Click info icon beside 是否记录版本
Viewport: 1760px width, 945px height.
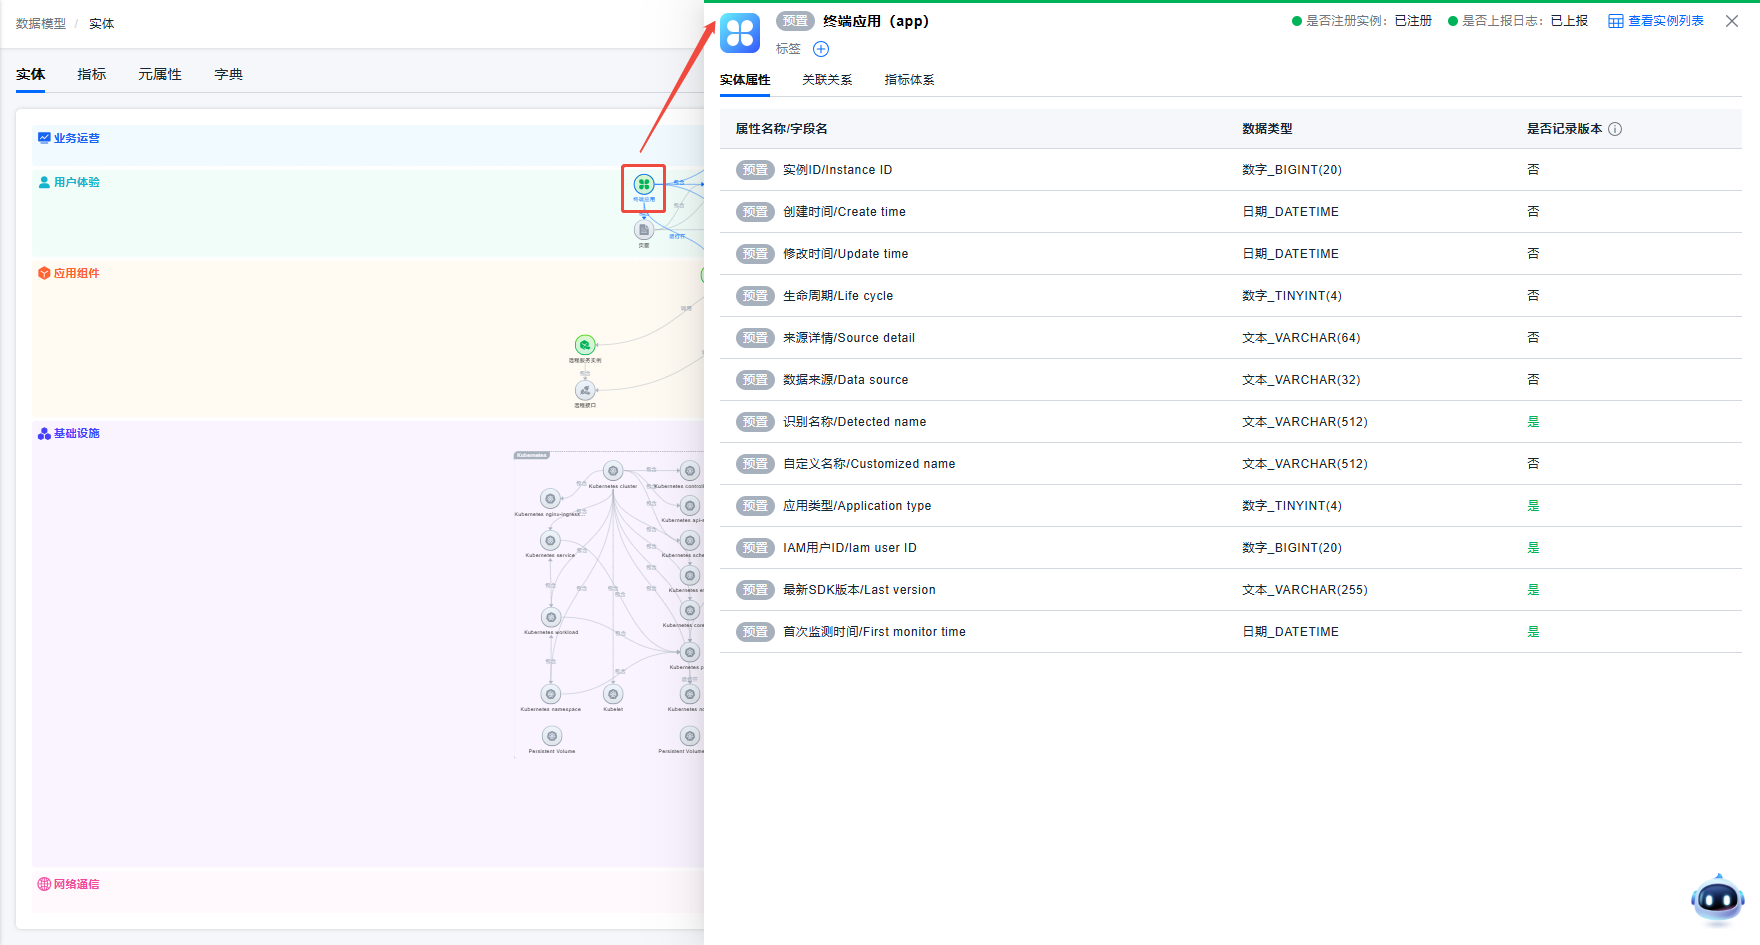tap(1615, 129)
